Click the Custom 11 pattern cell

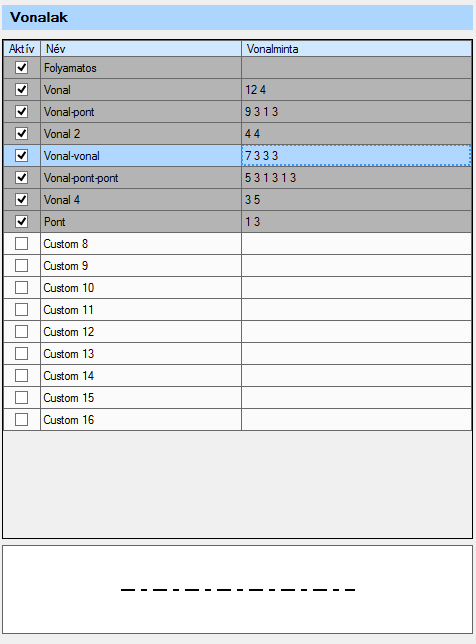click(x=356, y=310)
